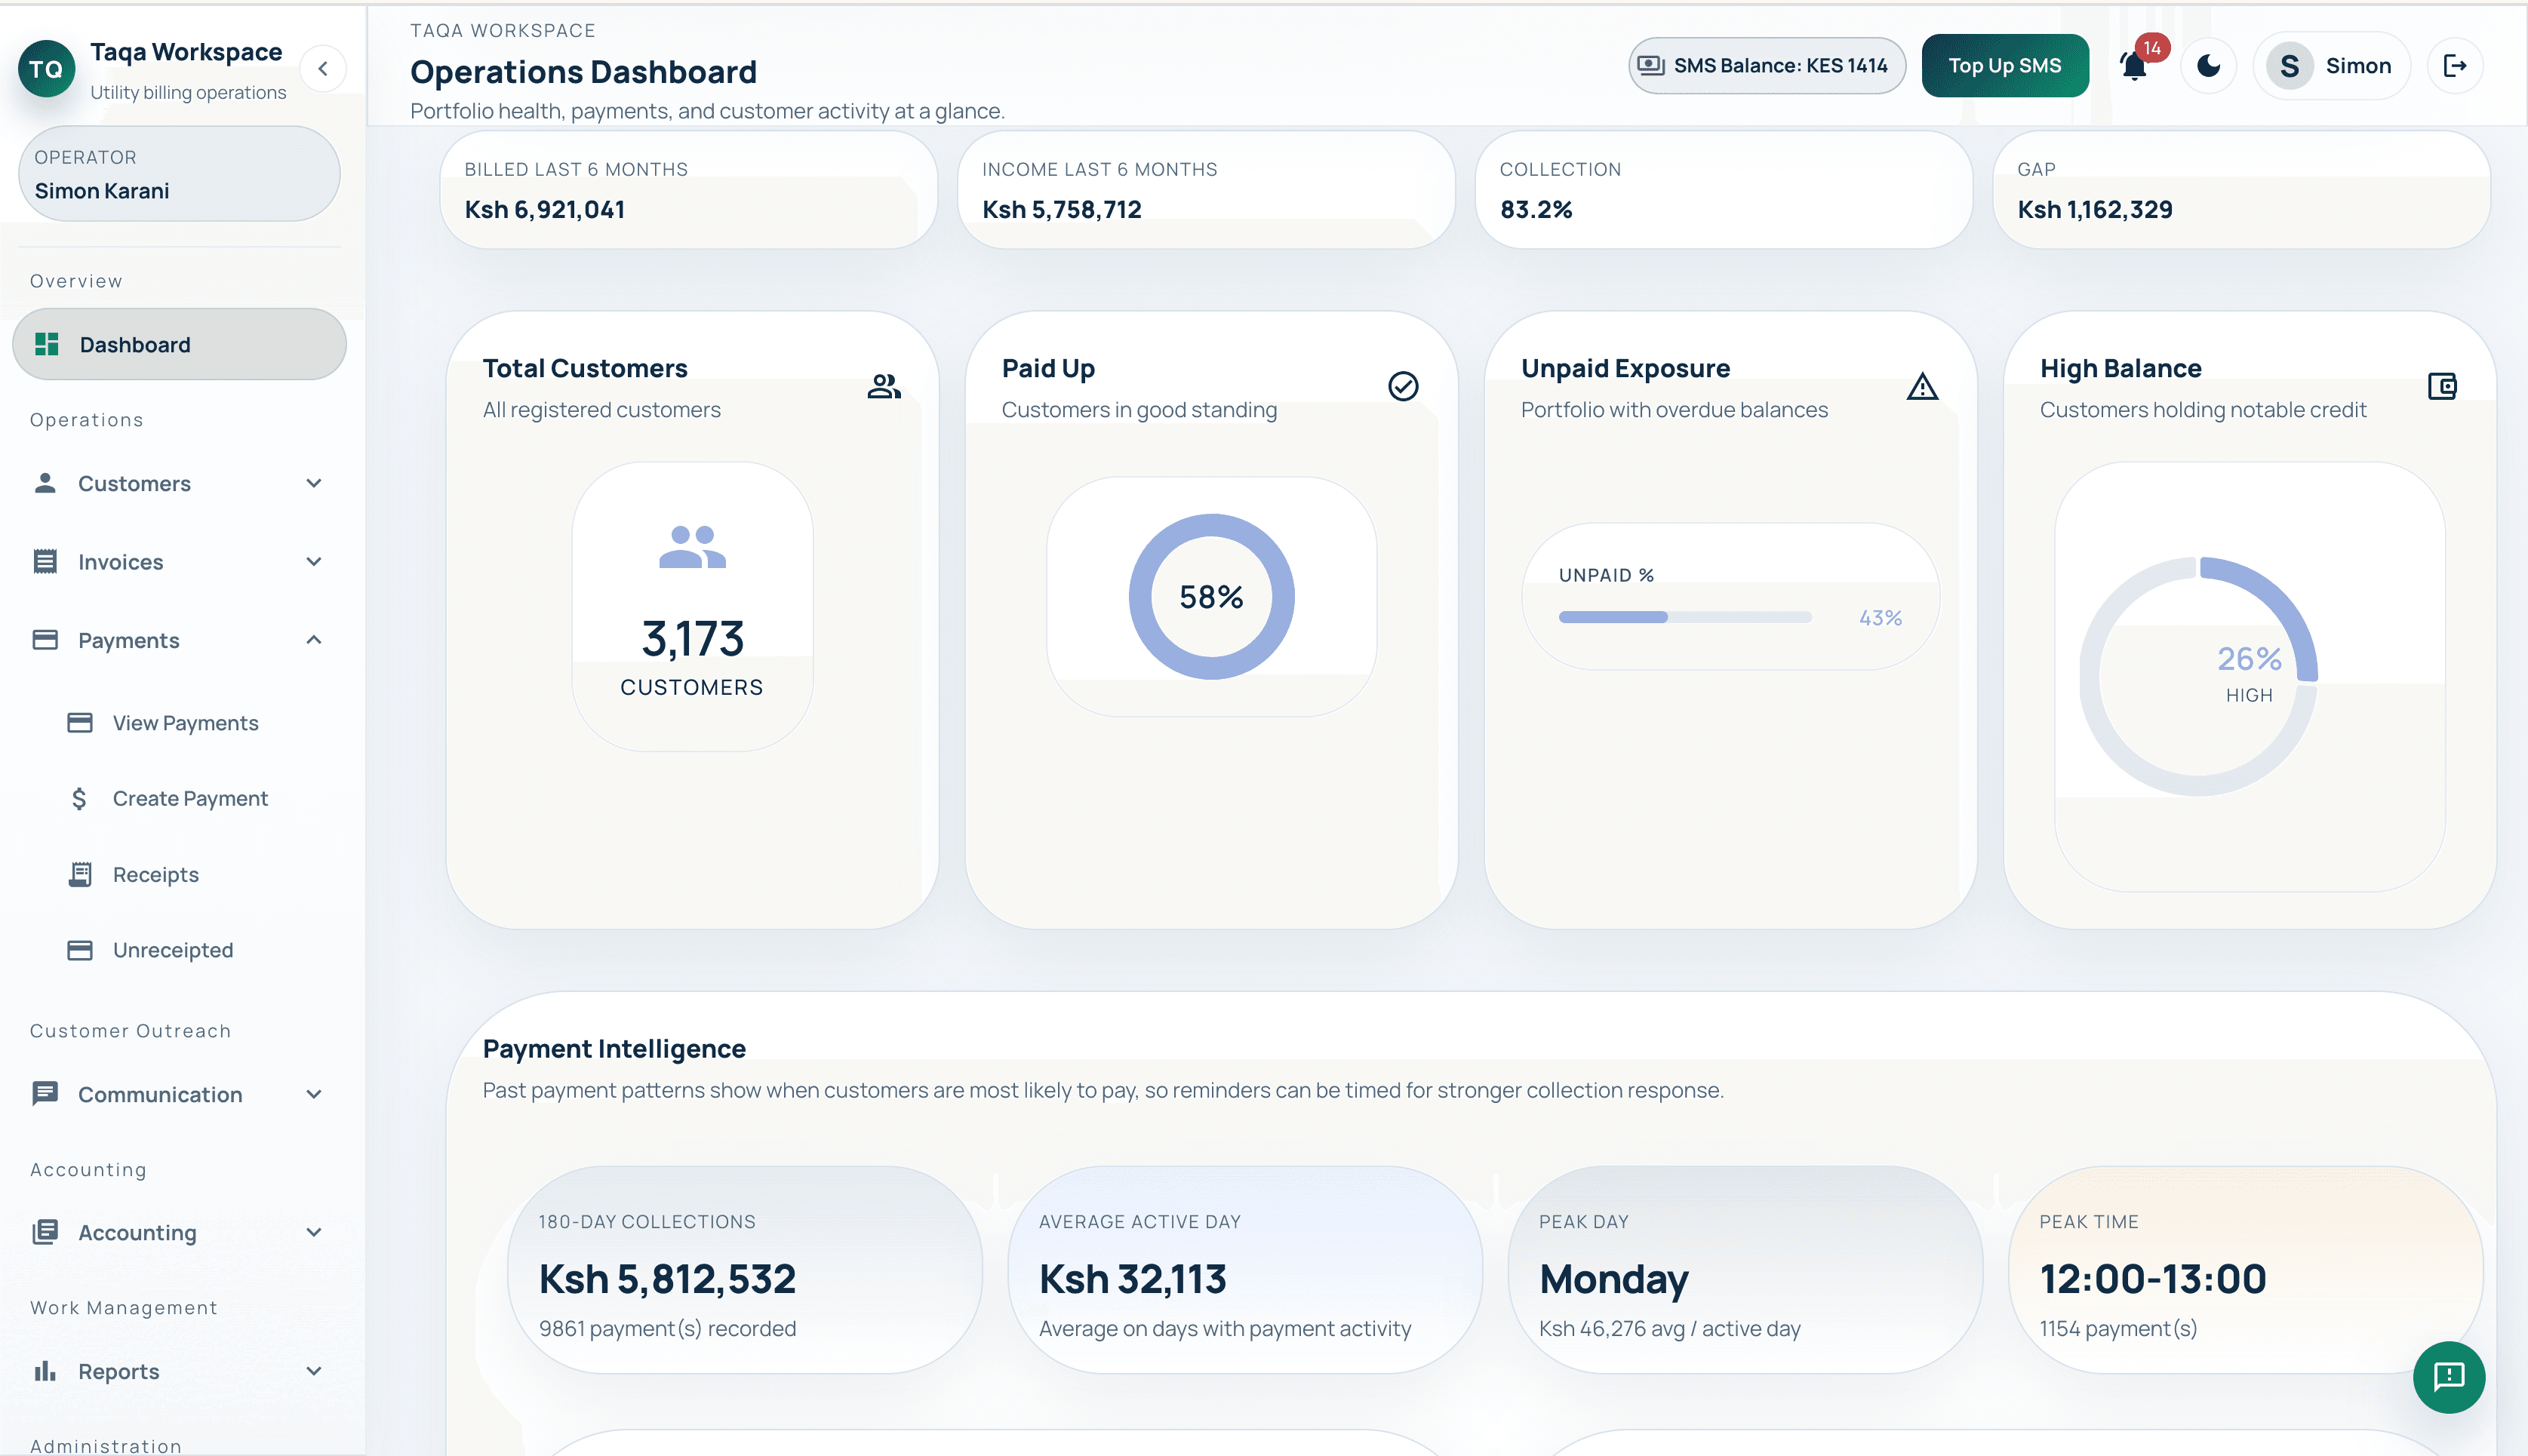This screenshot has height=1456, width=2528.
Task: Click the SMS balance banknote icon
Action: coord(1651,66)
